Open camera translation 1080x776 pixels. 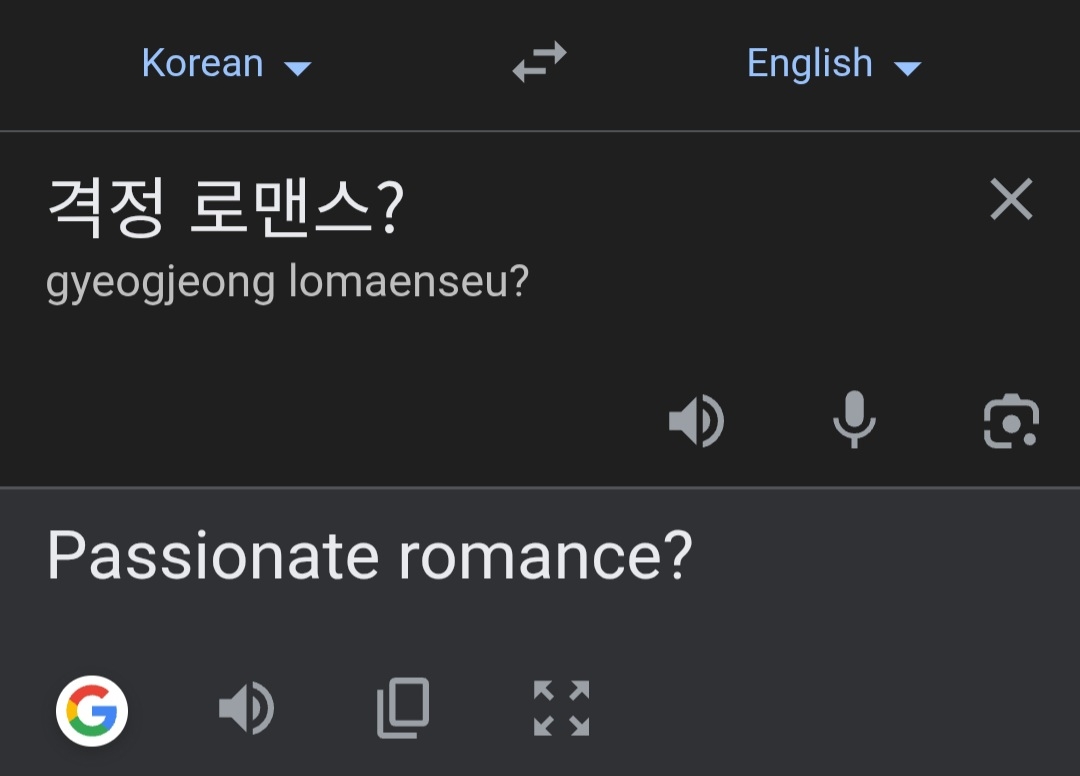1011,421
